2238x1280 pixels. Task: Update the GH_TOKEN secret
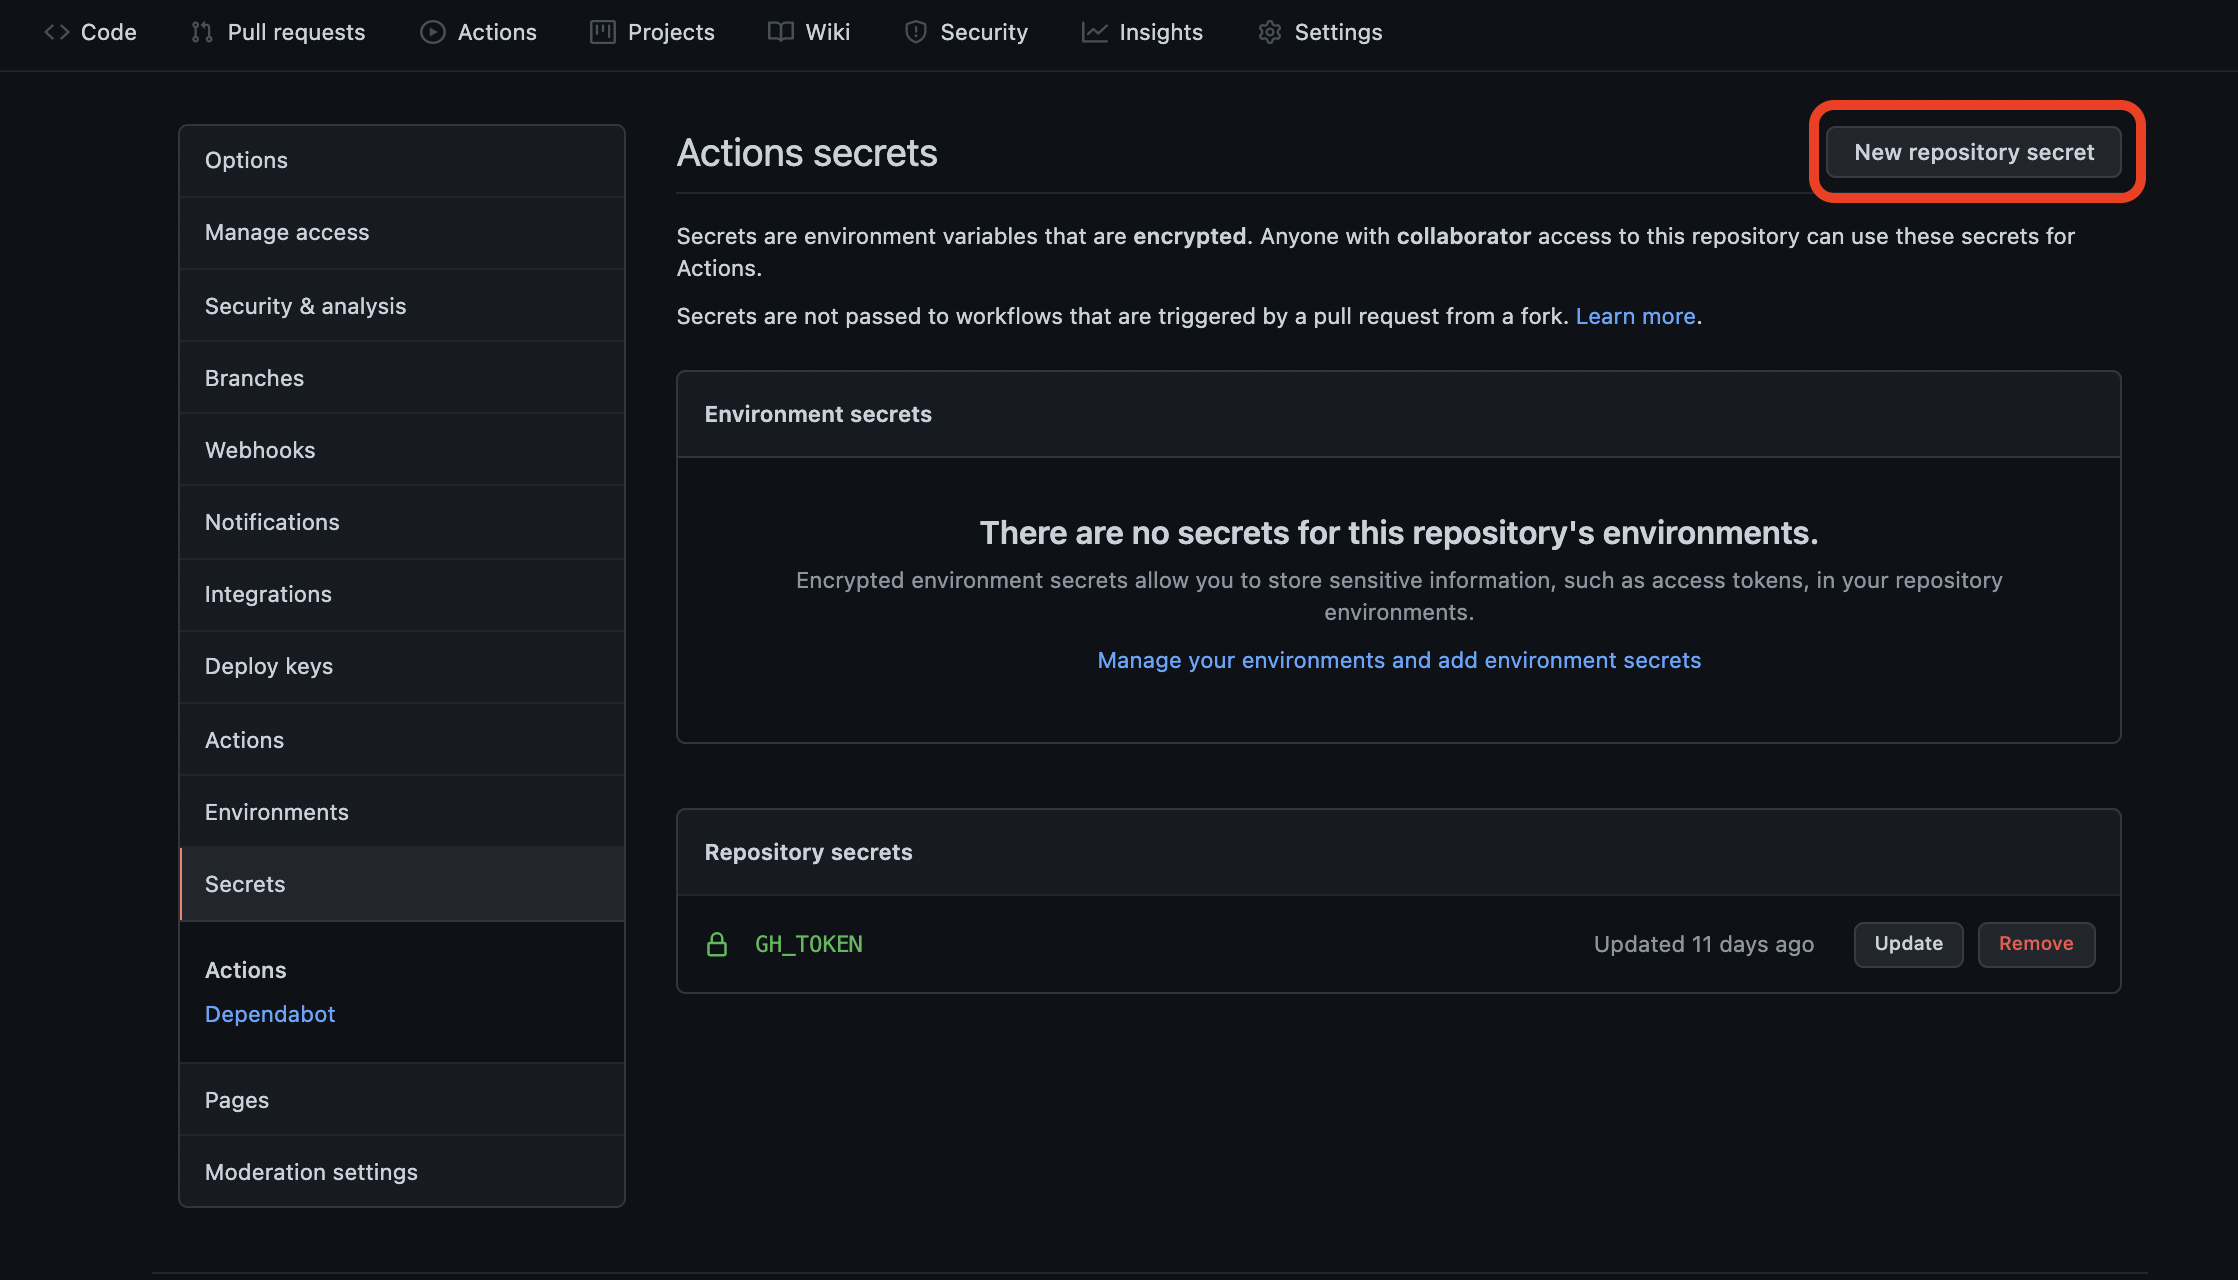click(1908, 944)
